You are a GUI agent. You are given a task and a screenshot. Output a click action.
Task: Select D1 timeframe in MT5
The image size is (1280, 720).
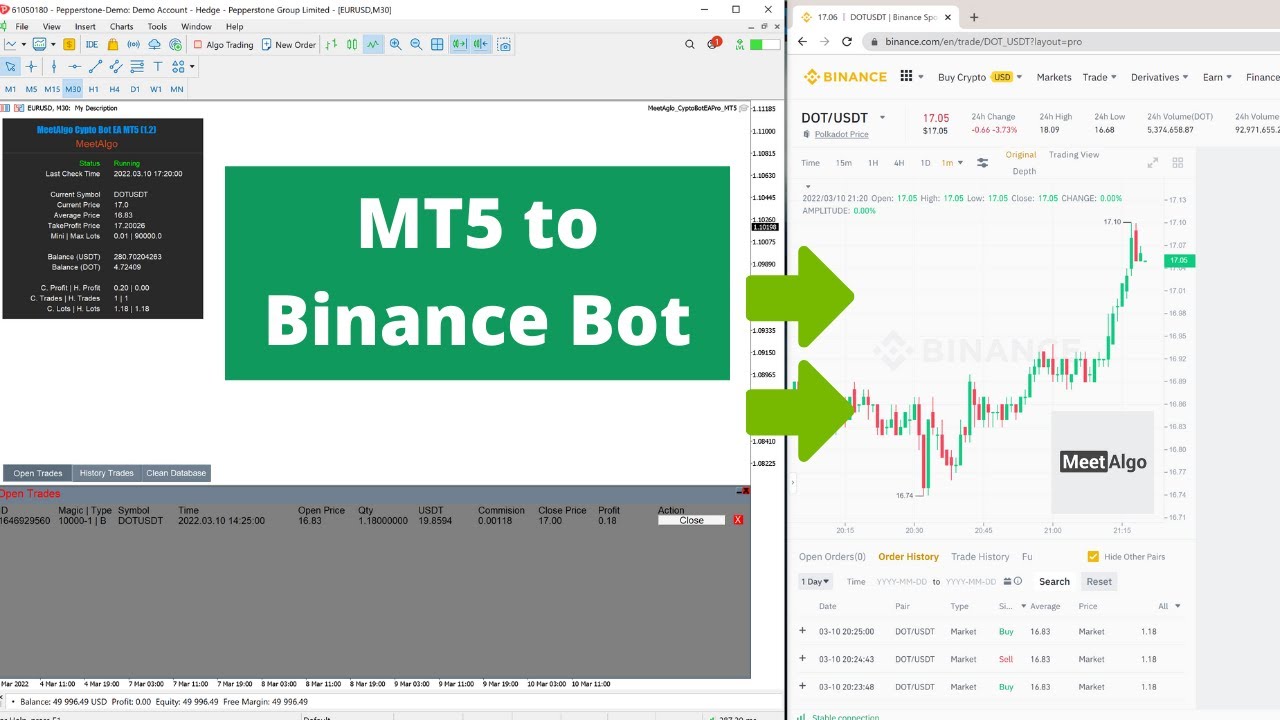(135, 89)
